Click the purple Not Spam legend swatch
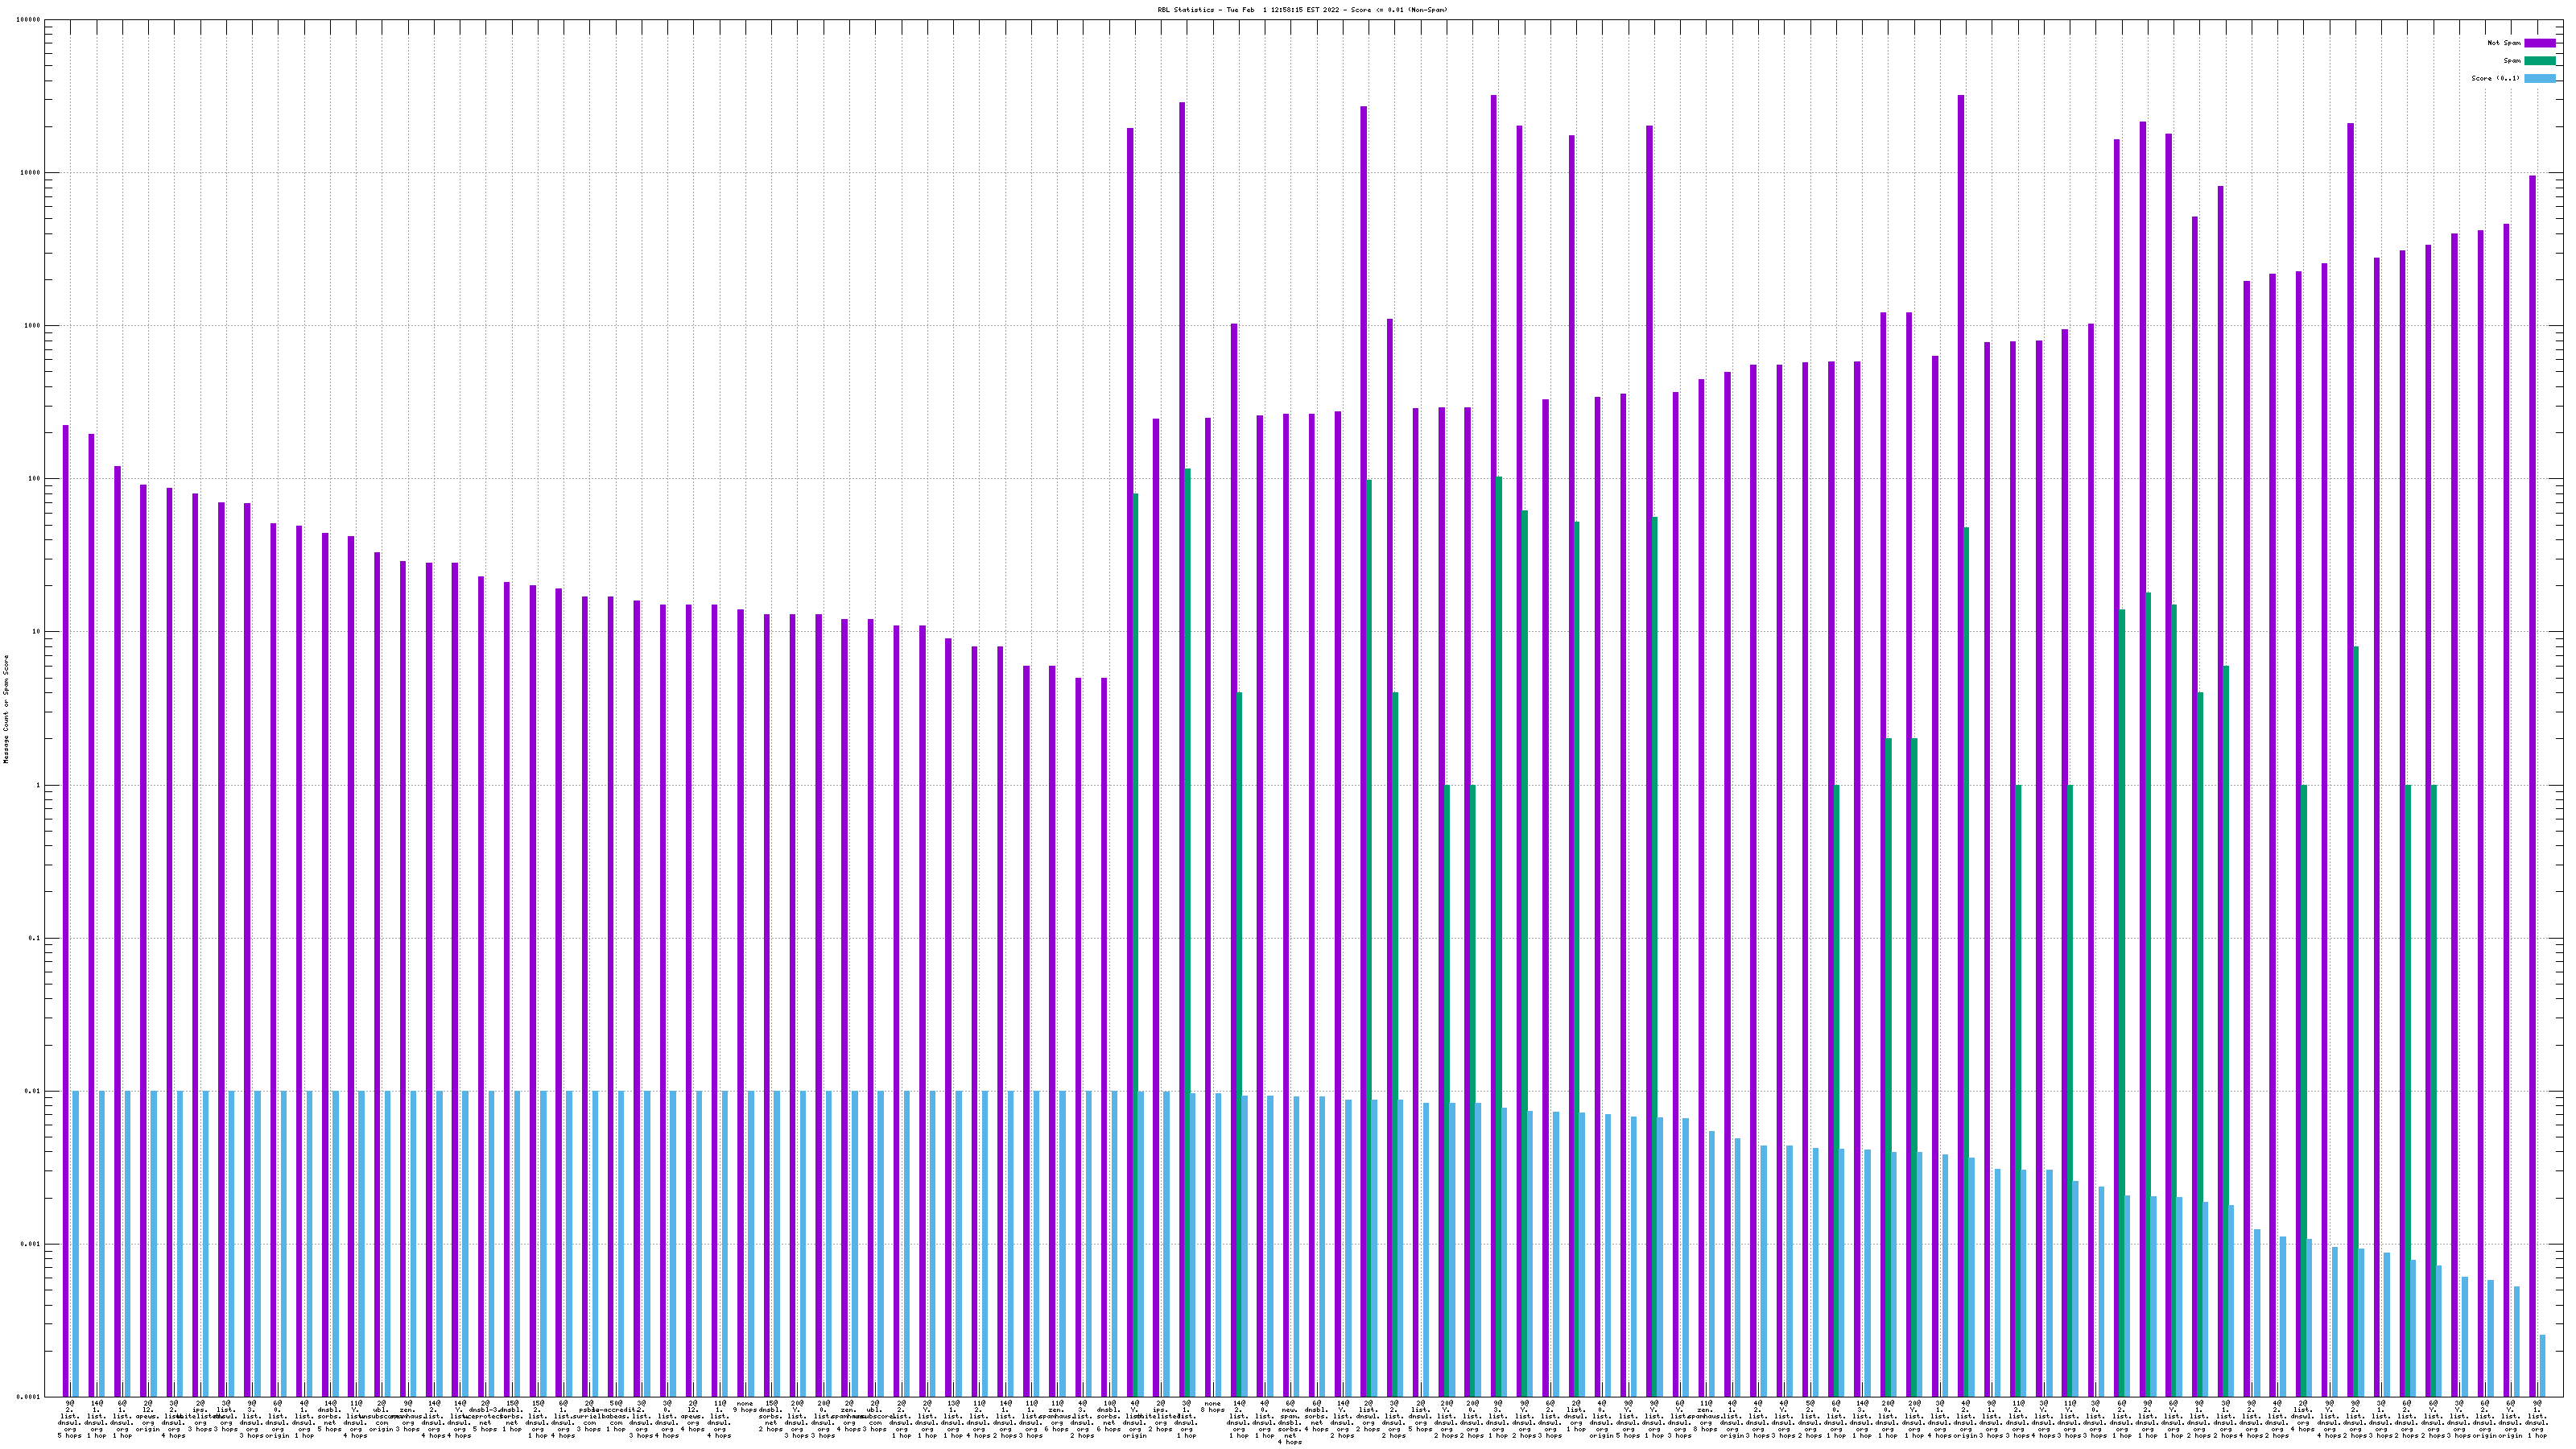This screenshot has width=2576, height=1449. pyautogui.click(x=2539, y=43)
